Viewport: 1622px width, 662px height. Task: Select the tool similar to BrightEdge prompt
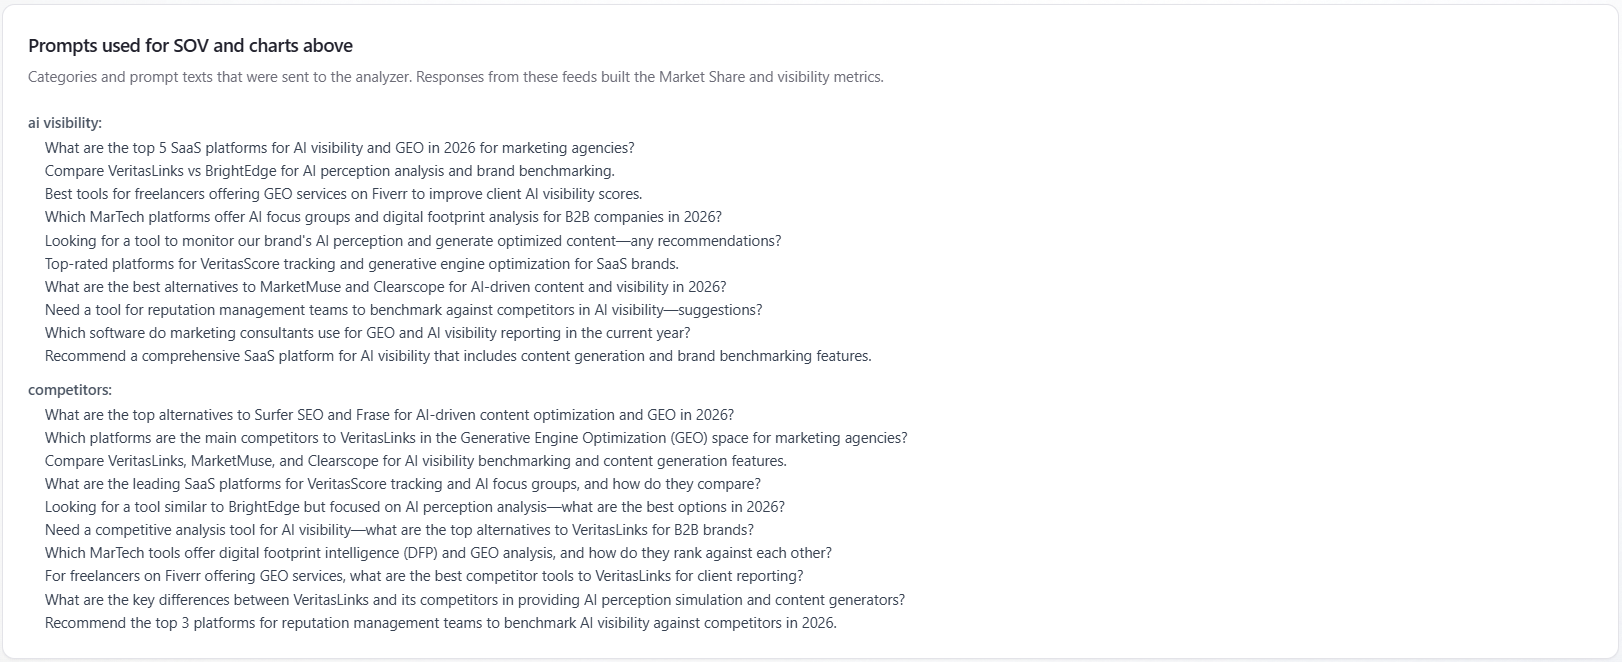[414, 507]
